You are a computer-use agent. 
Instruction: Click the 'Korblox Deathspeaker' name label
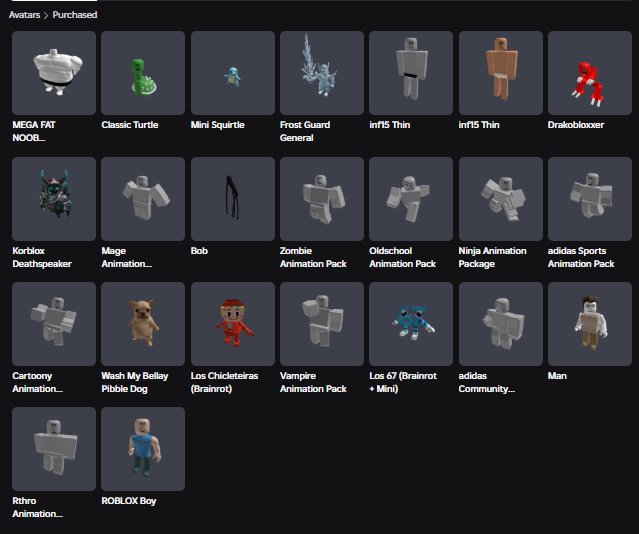click(x=42, y=257)
